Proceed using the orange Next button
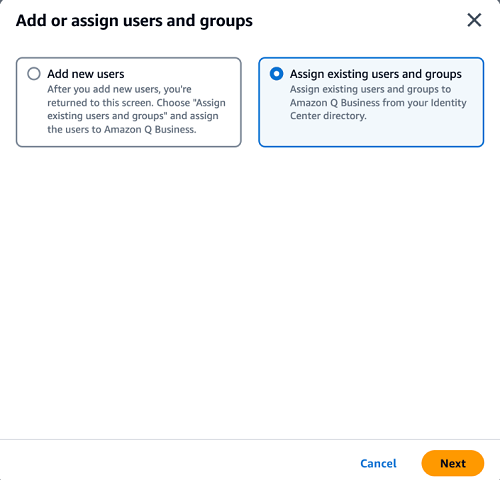The height and width of the screenshot is (480, 500). (453, 463)
